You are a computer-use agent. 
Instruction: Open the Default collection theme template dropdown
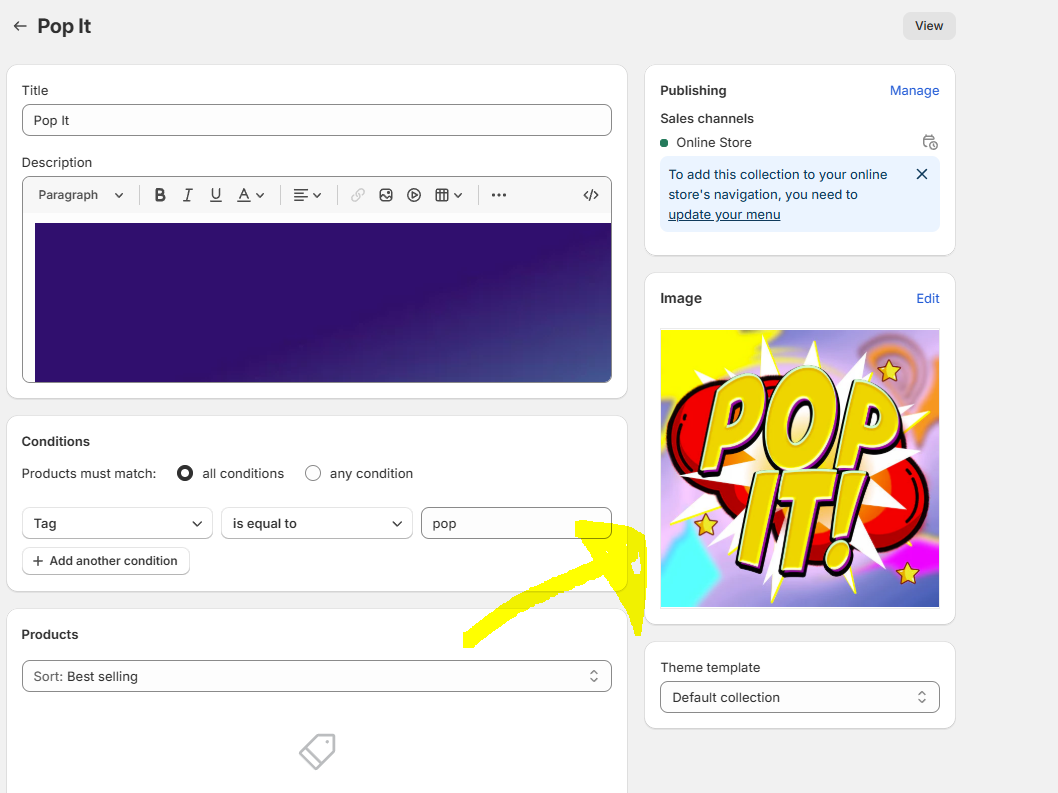point(799,697)
